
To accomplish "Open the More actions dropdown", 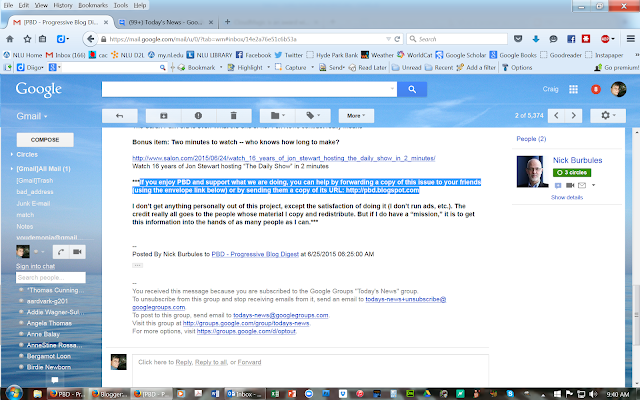I will pos(356,116).
